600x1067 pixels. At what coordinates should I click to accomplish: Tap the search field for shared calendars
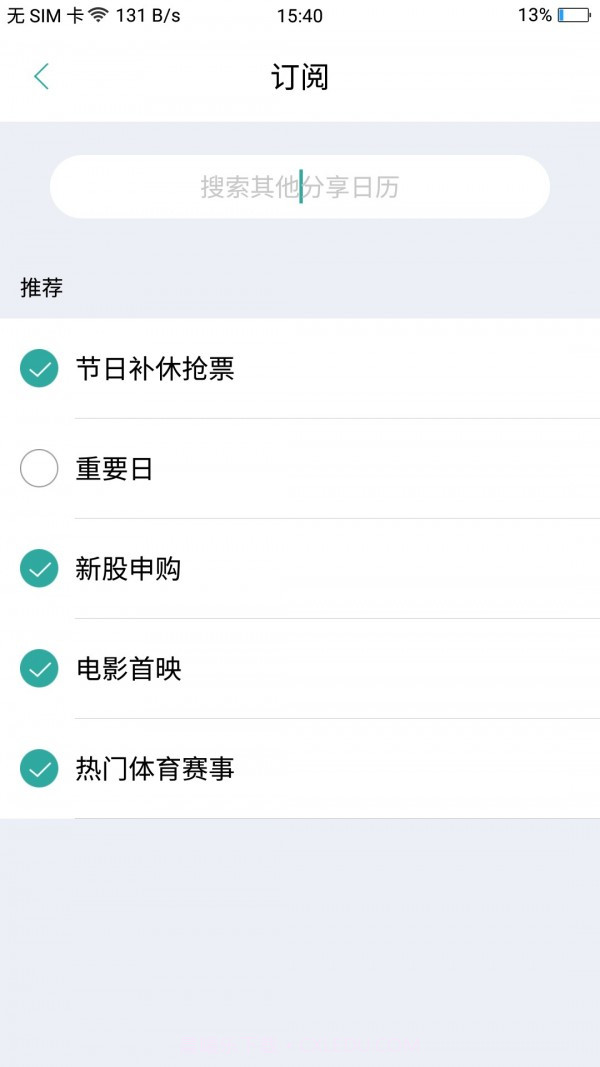coord(300,187)
